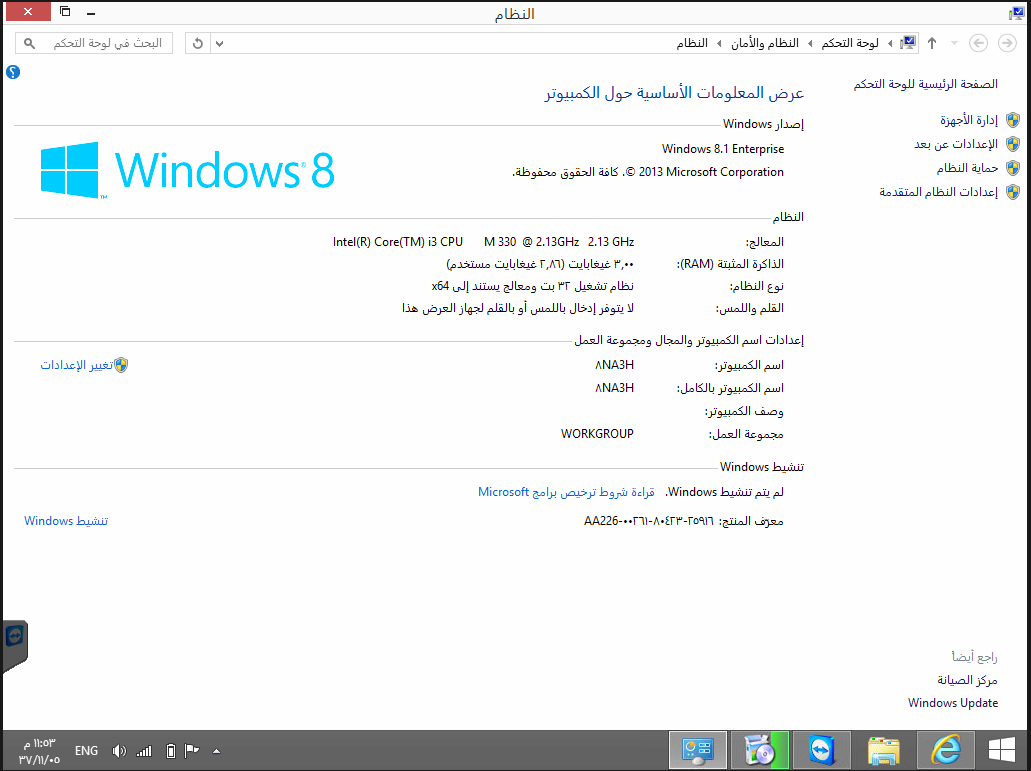This screenshot has height=771, width=1031.
Task: Open الإعدادات عن بعد link
Action: [955, 144]
